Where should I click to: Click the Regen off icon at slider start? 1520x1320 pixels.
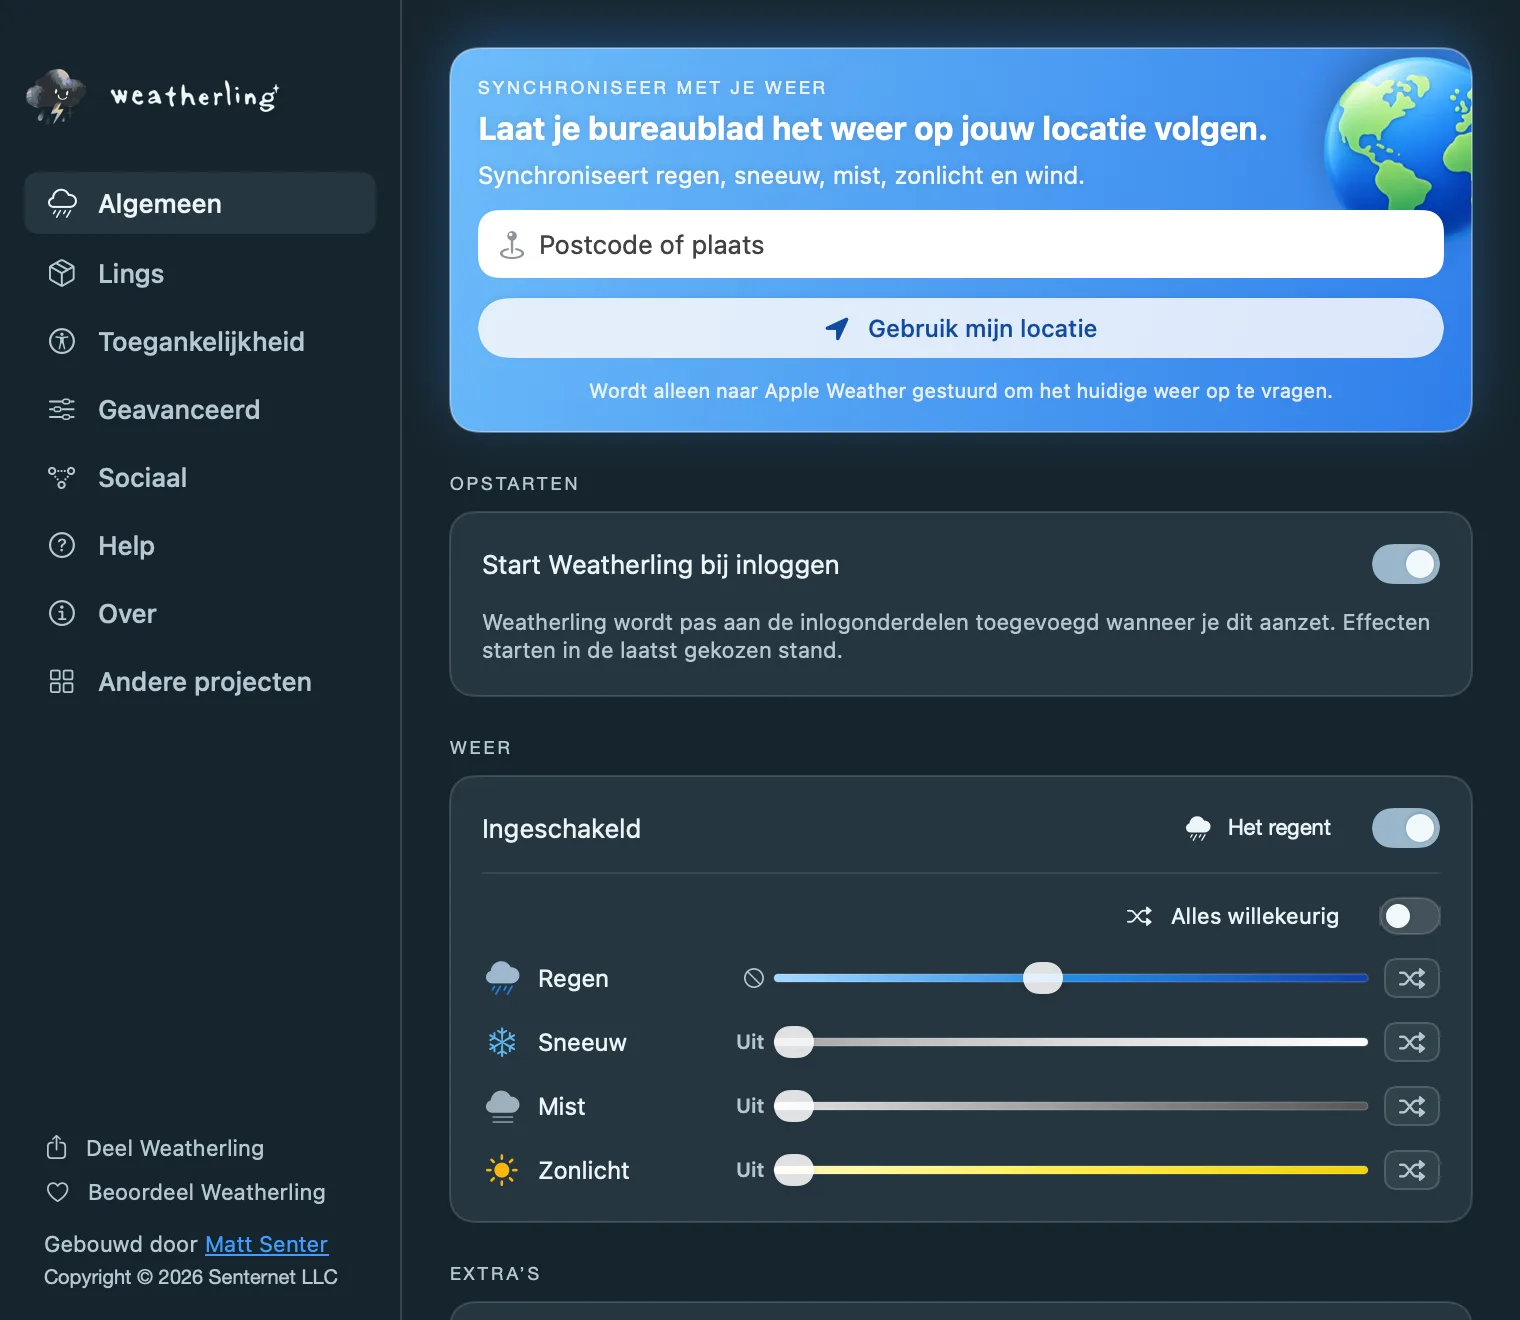click(x=754, y=978)
